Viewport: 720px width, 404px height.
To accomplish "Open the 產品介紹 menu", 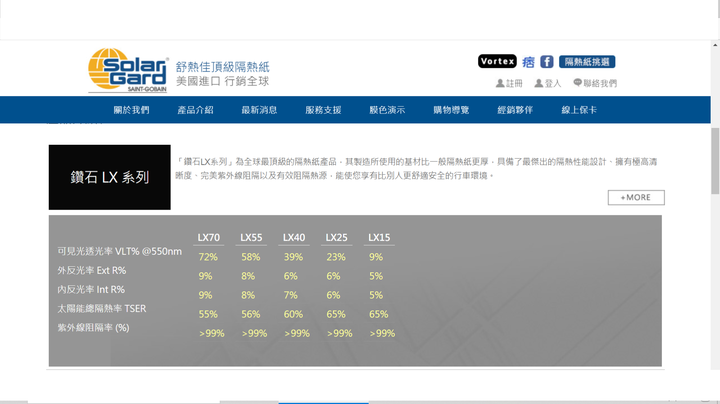I will point(195,110).
